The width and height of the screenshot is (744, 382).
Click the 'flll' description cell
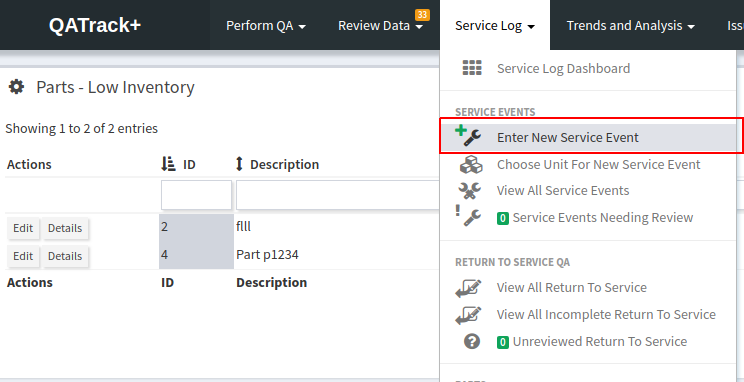pos(243,227)
